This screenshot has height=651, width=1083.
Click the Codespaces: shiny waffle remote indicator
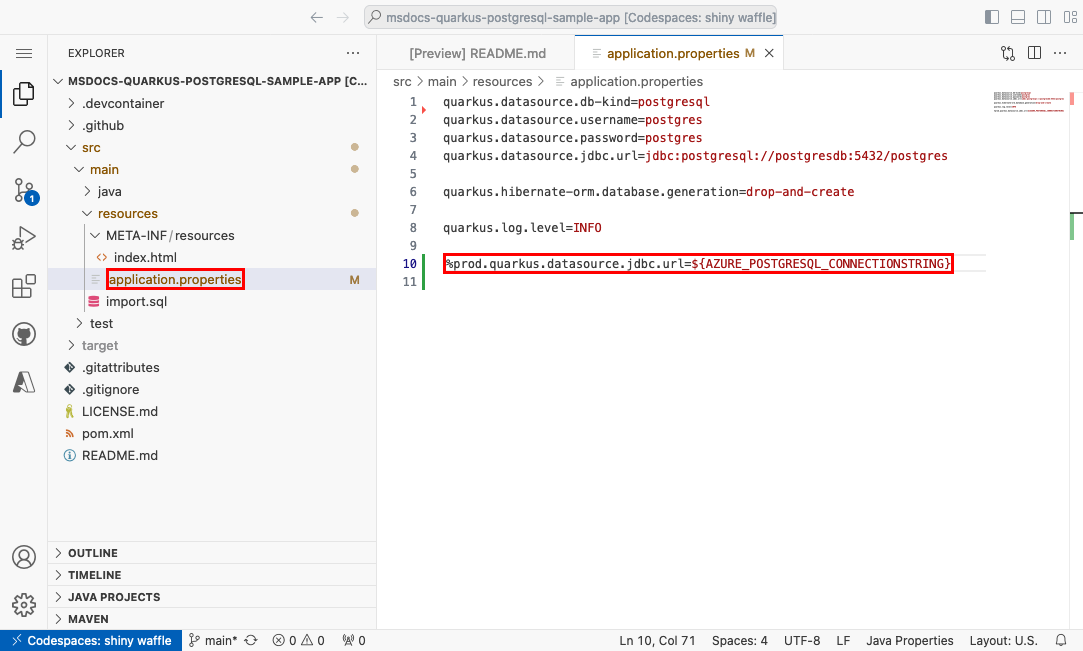point(91,641)
